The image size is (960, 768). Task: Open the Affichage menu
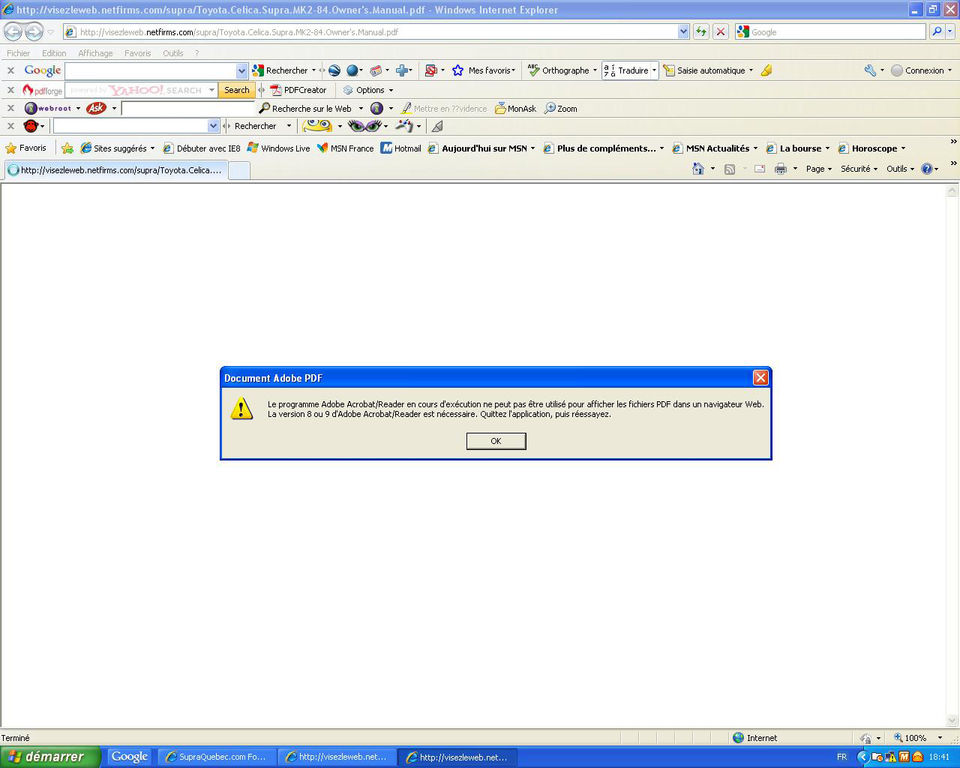[x=95, y=53]
